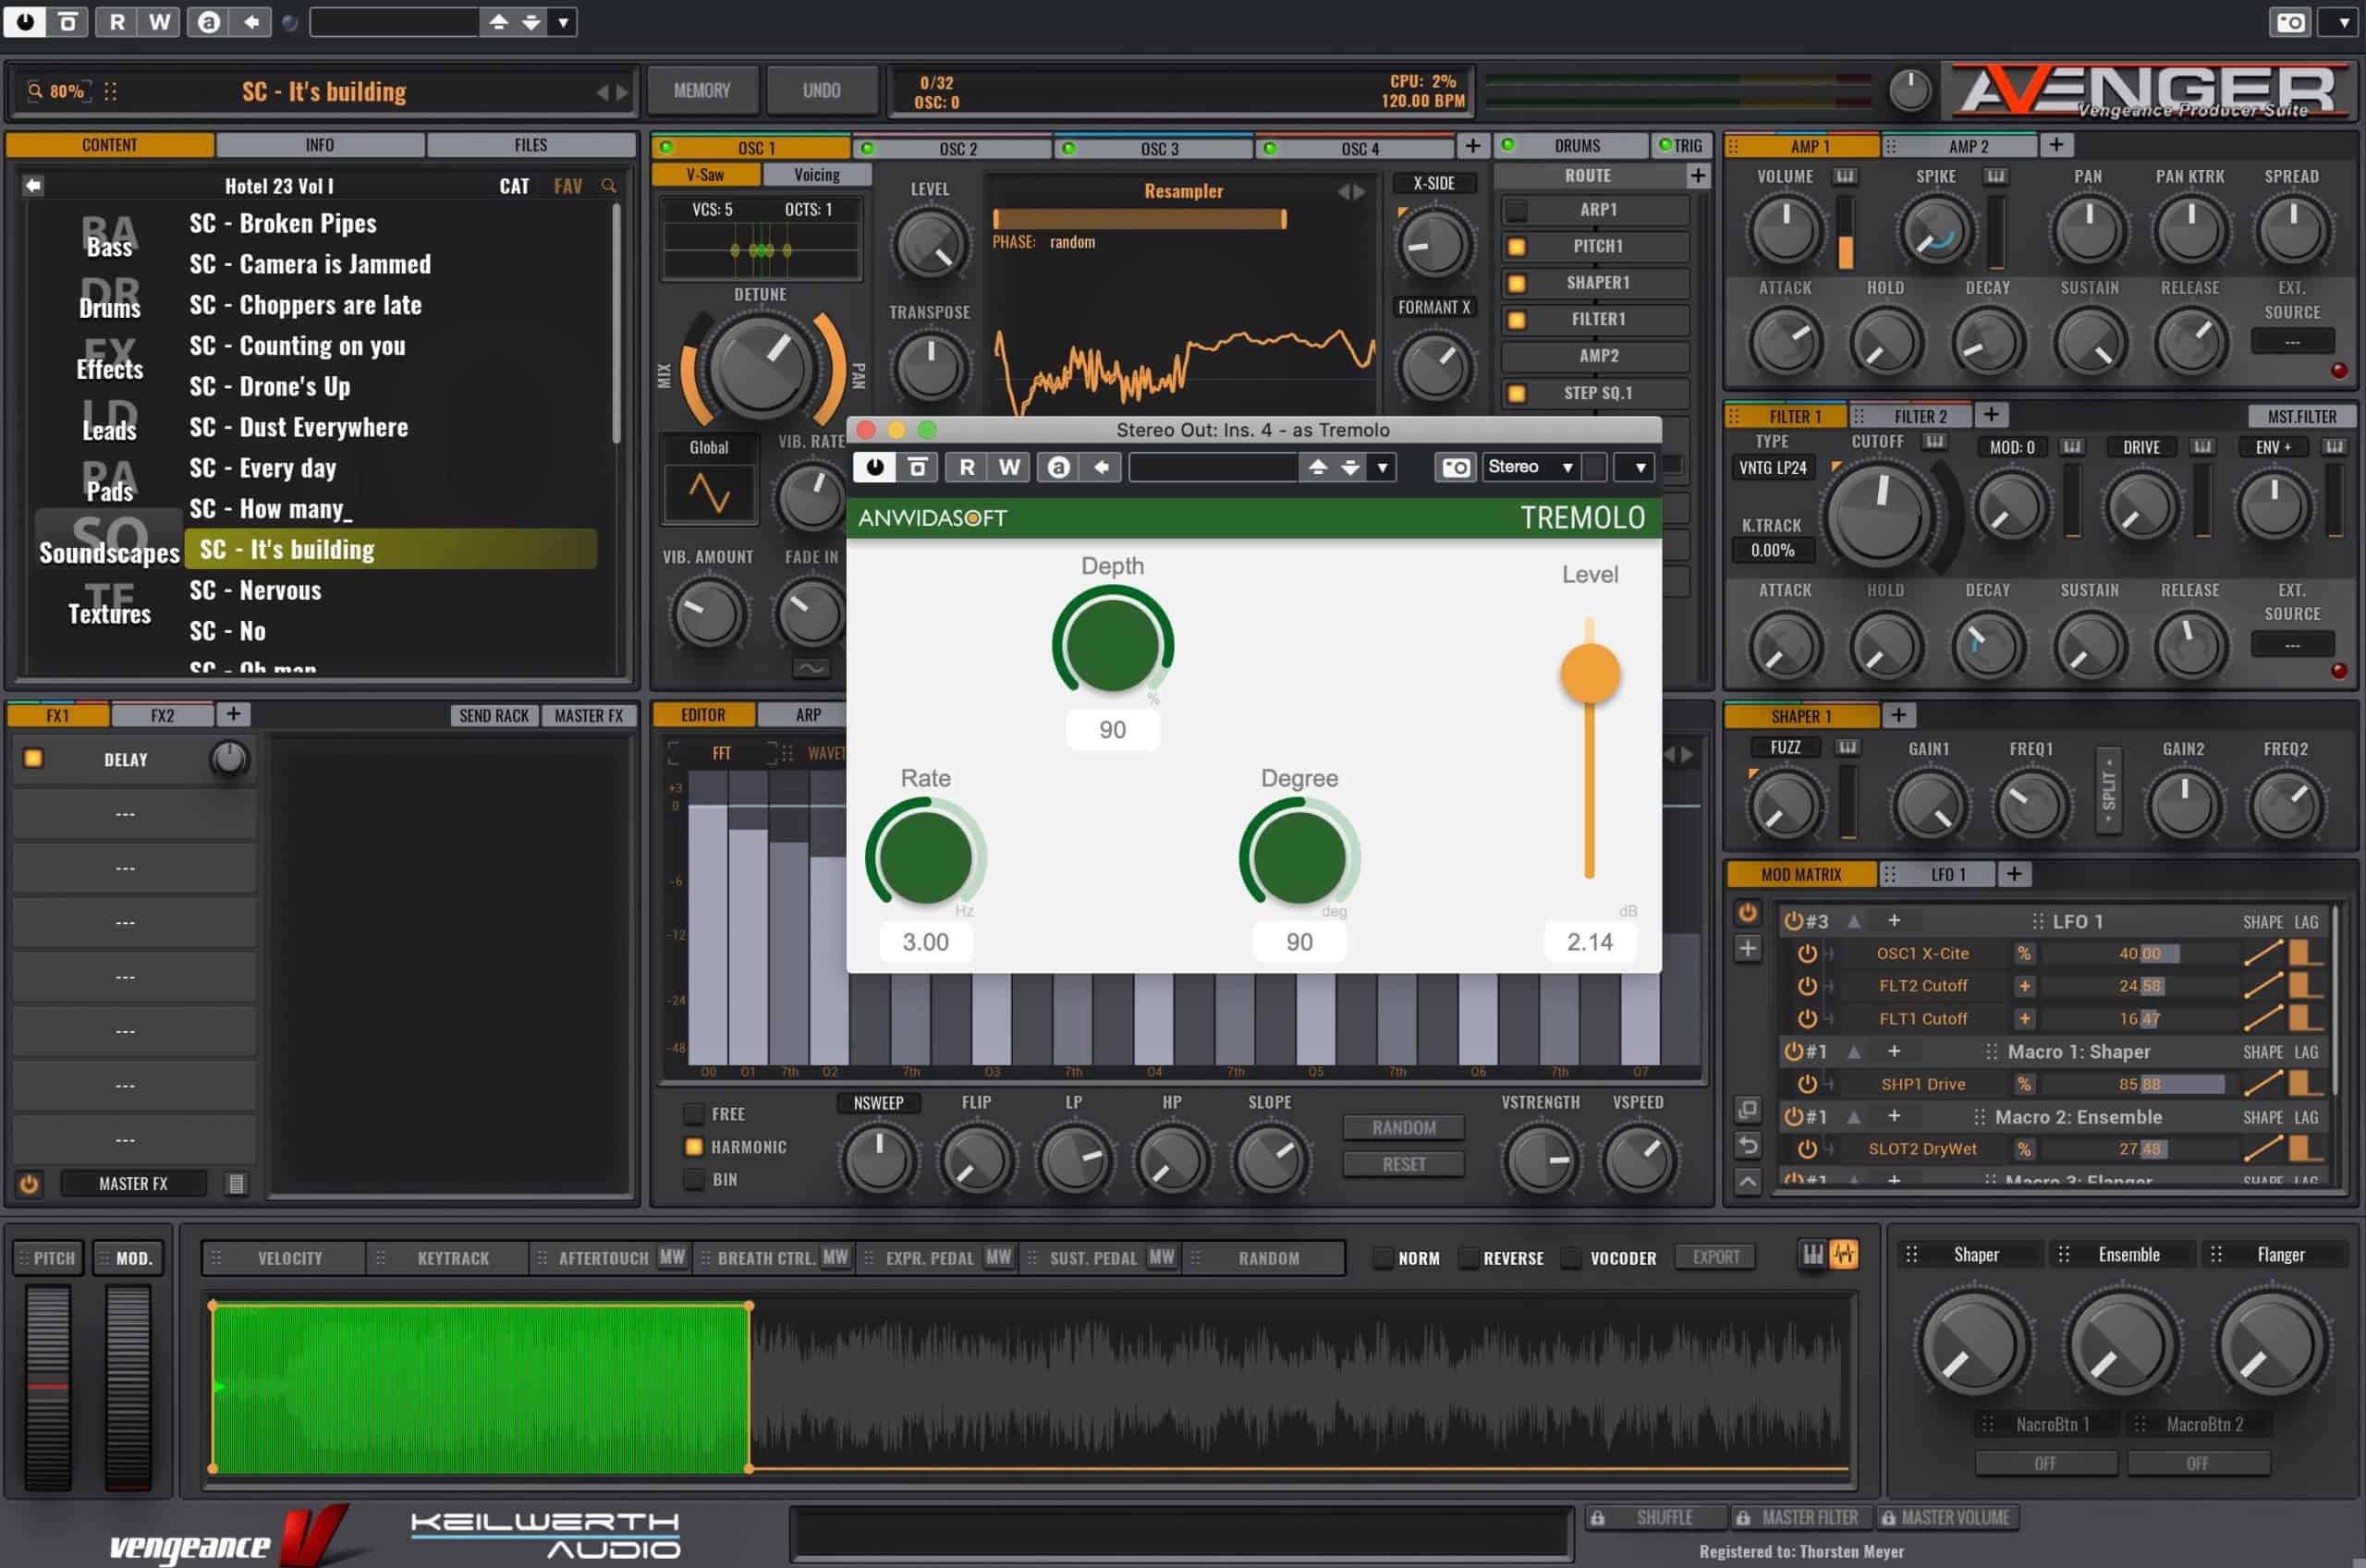Open the AMP 1 EXT. SOURCE selector

2292,342
